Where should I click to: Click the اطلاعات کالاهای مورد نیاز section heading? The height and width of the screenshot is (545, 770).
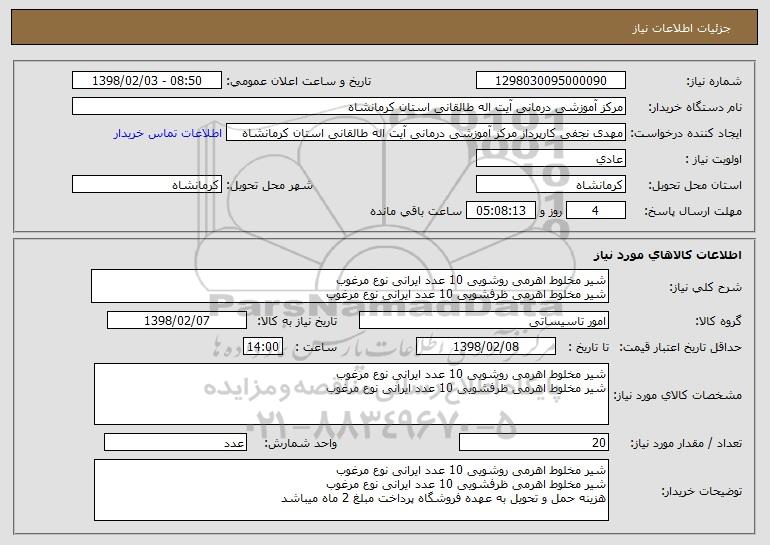click(x=667, y=255)
